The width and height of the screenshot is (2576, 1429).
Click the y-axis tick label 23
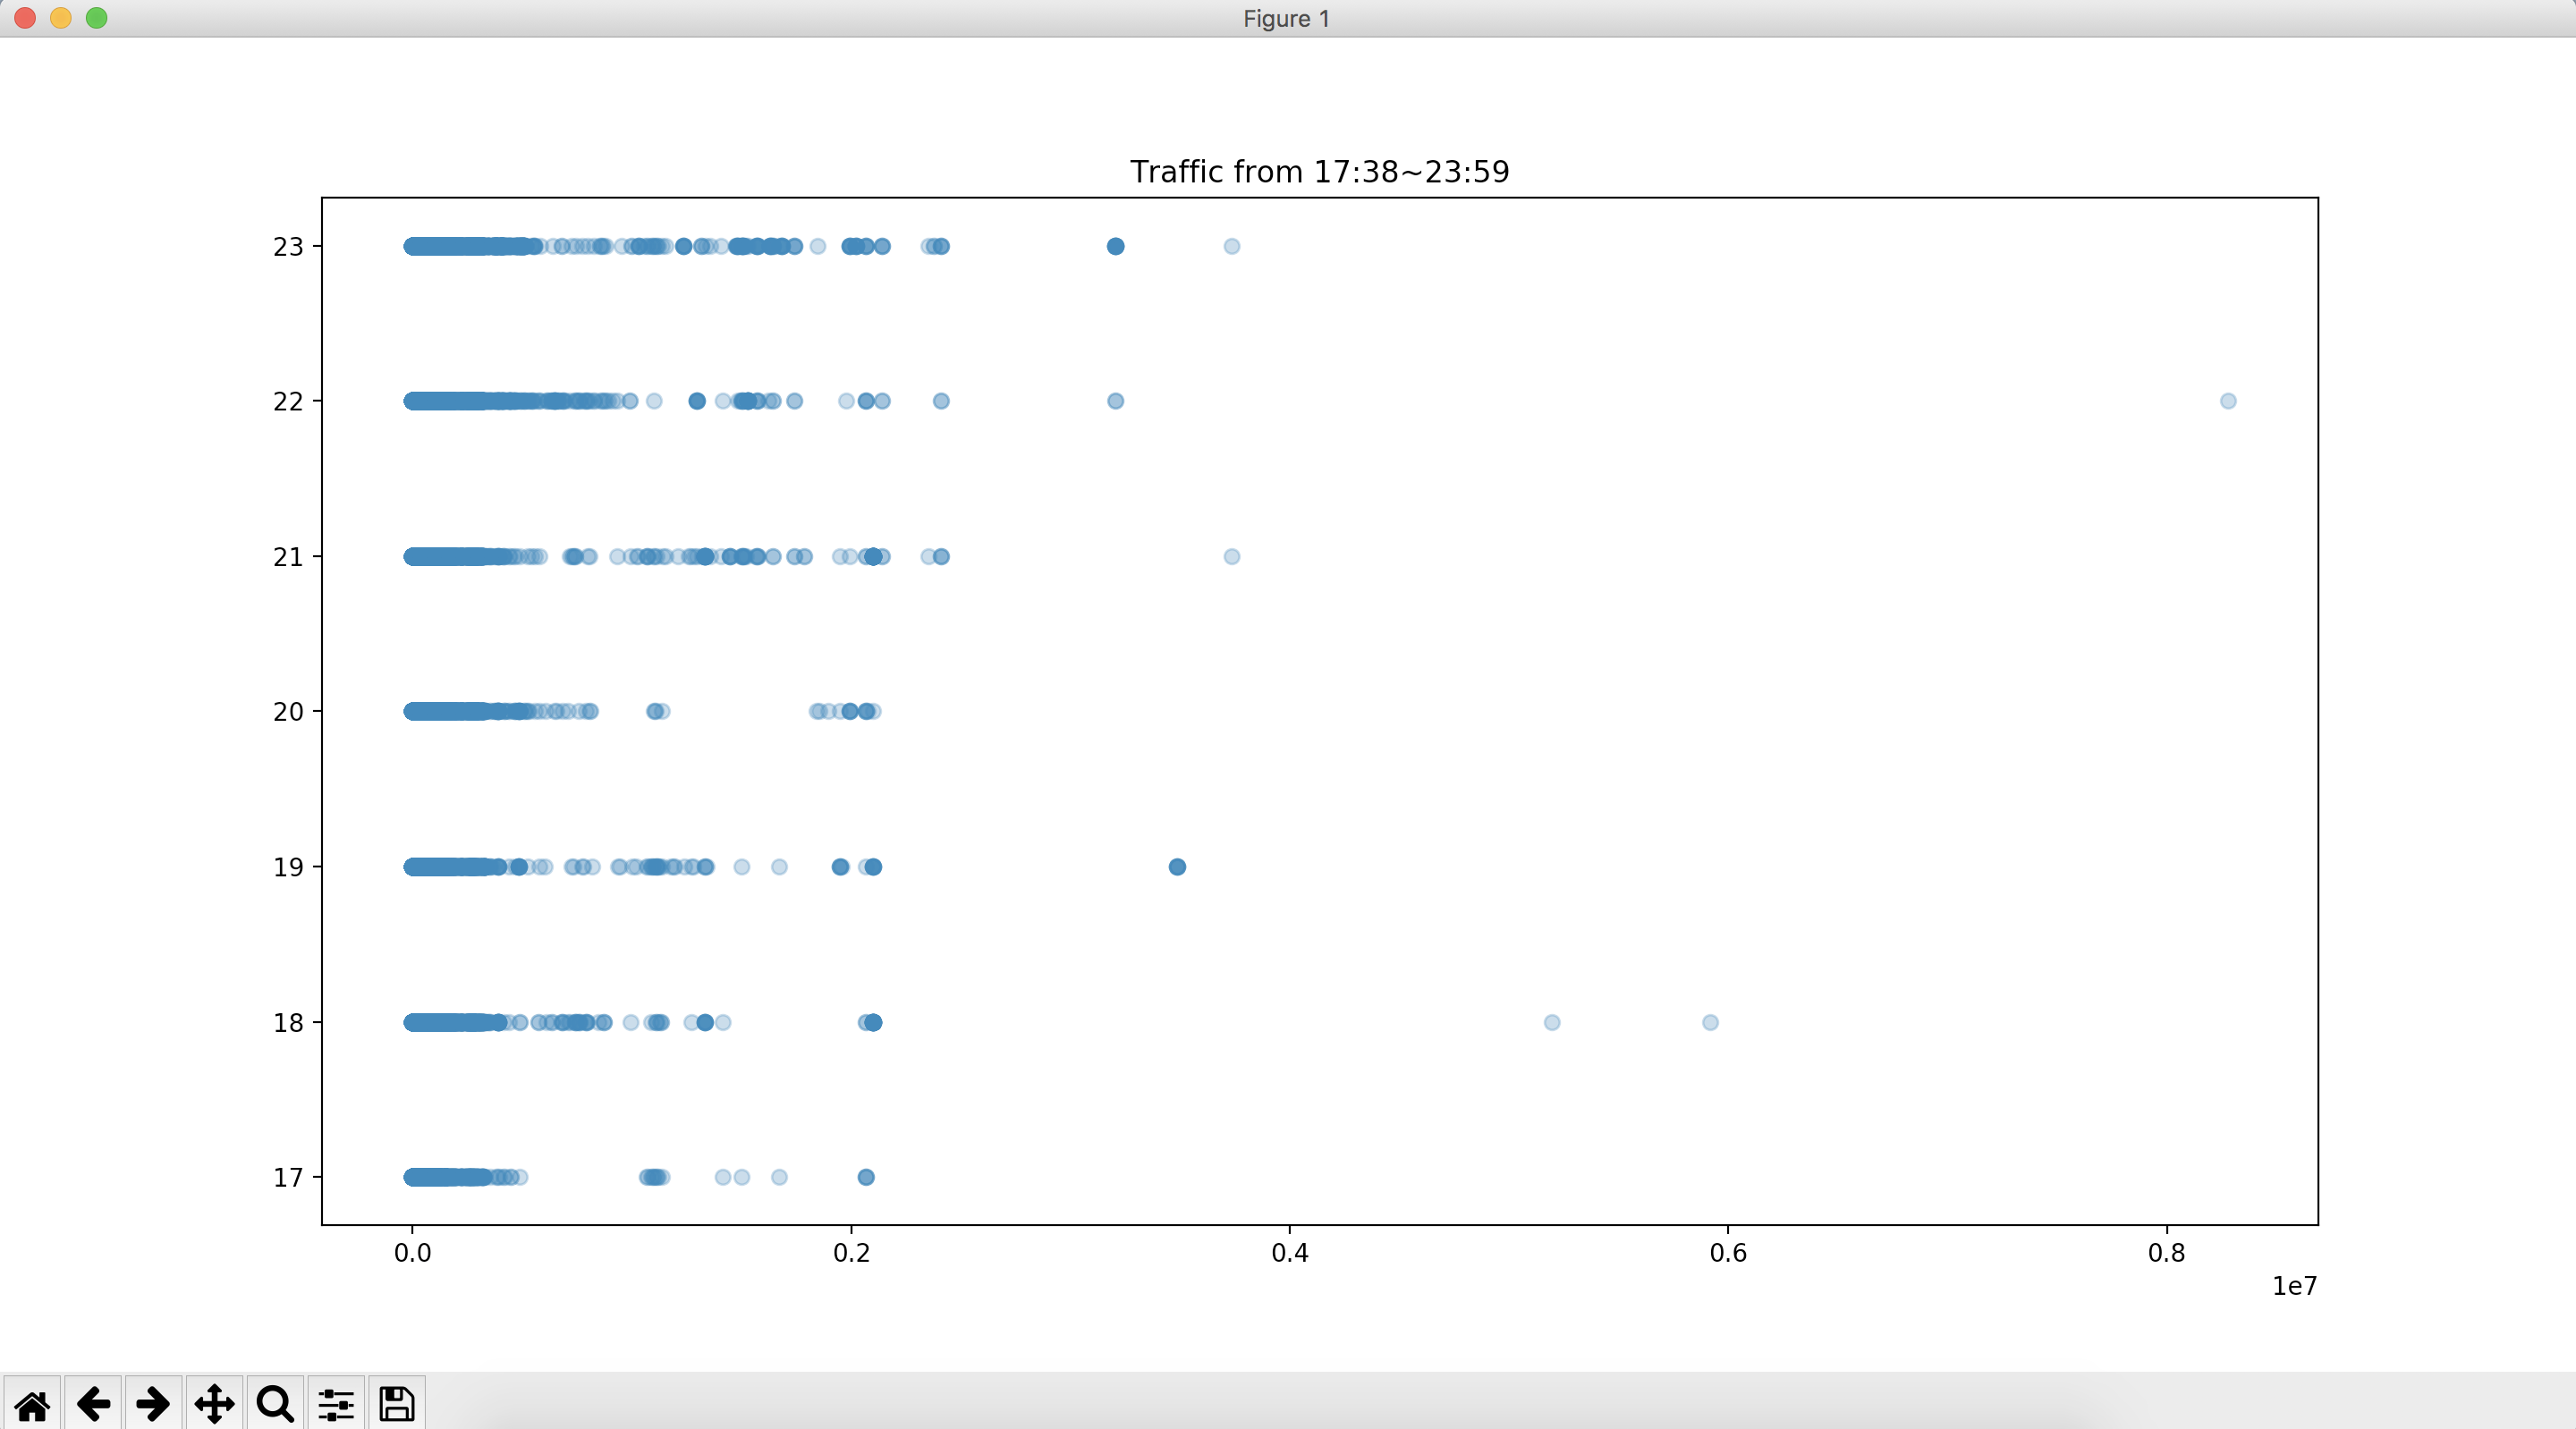click(287, 247)
